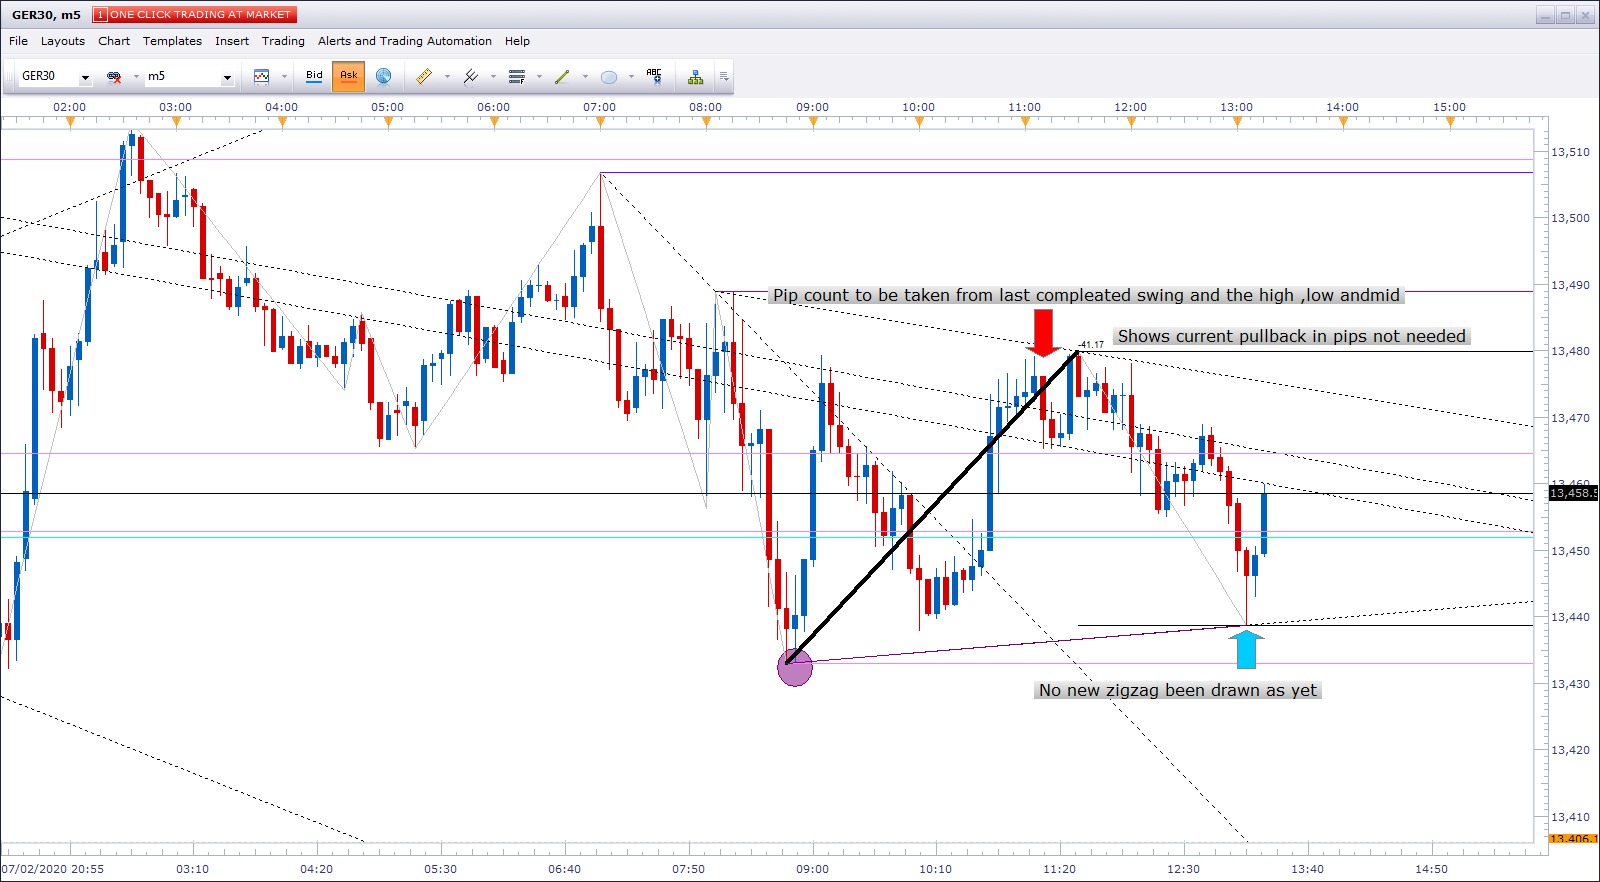Open the Insert menu
The image size is (1600, 882).
click(x=232, y=41)
